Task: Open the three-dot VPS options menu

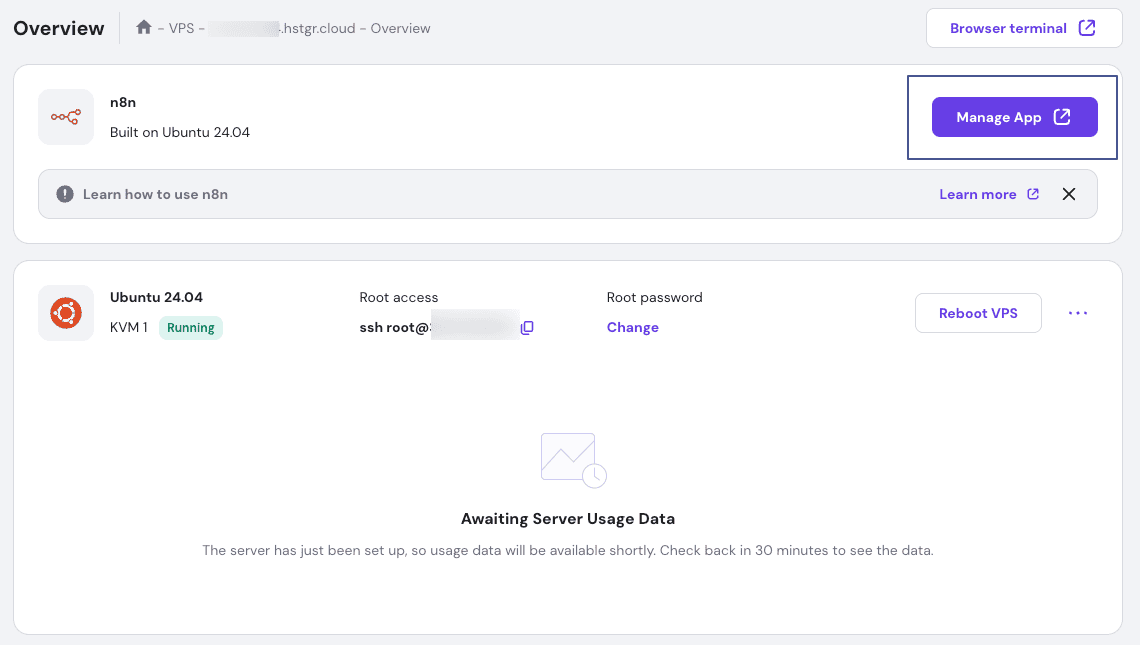Action: (1077, 313)
